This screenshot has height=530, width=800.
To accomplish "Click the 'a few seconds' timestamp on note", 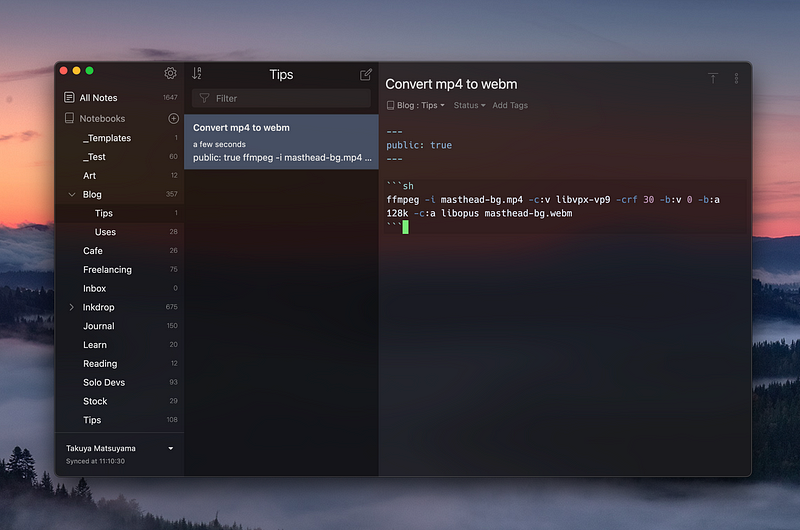I will pyautogui.click(x=219, y=144).
